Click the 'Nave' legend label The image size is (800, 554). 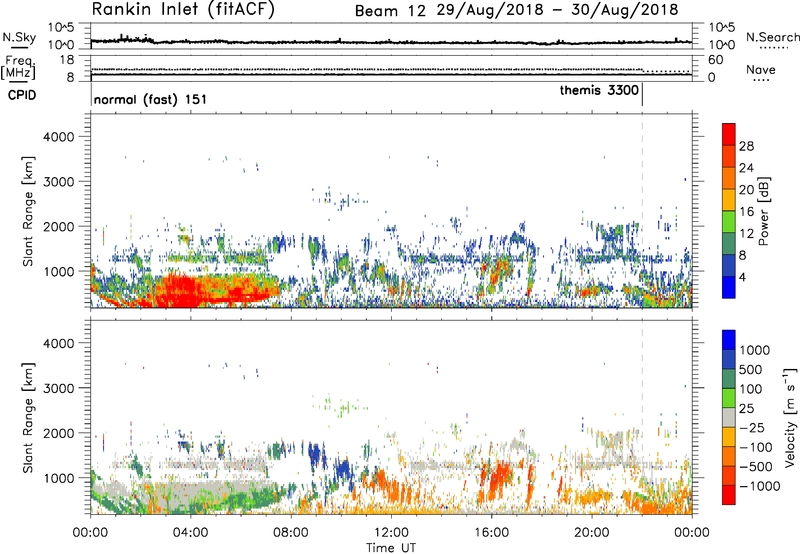click(x=760, y=70)
